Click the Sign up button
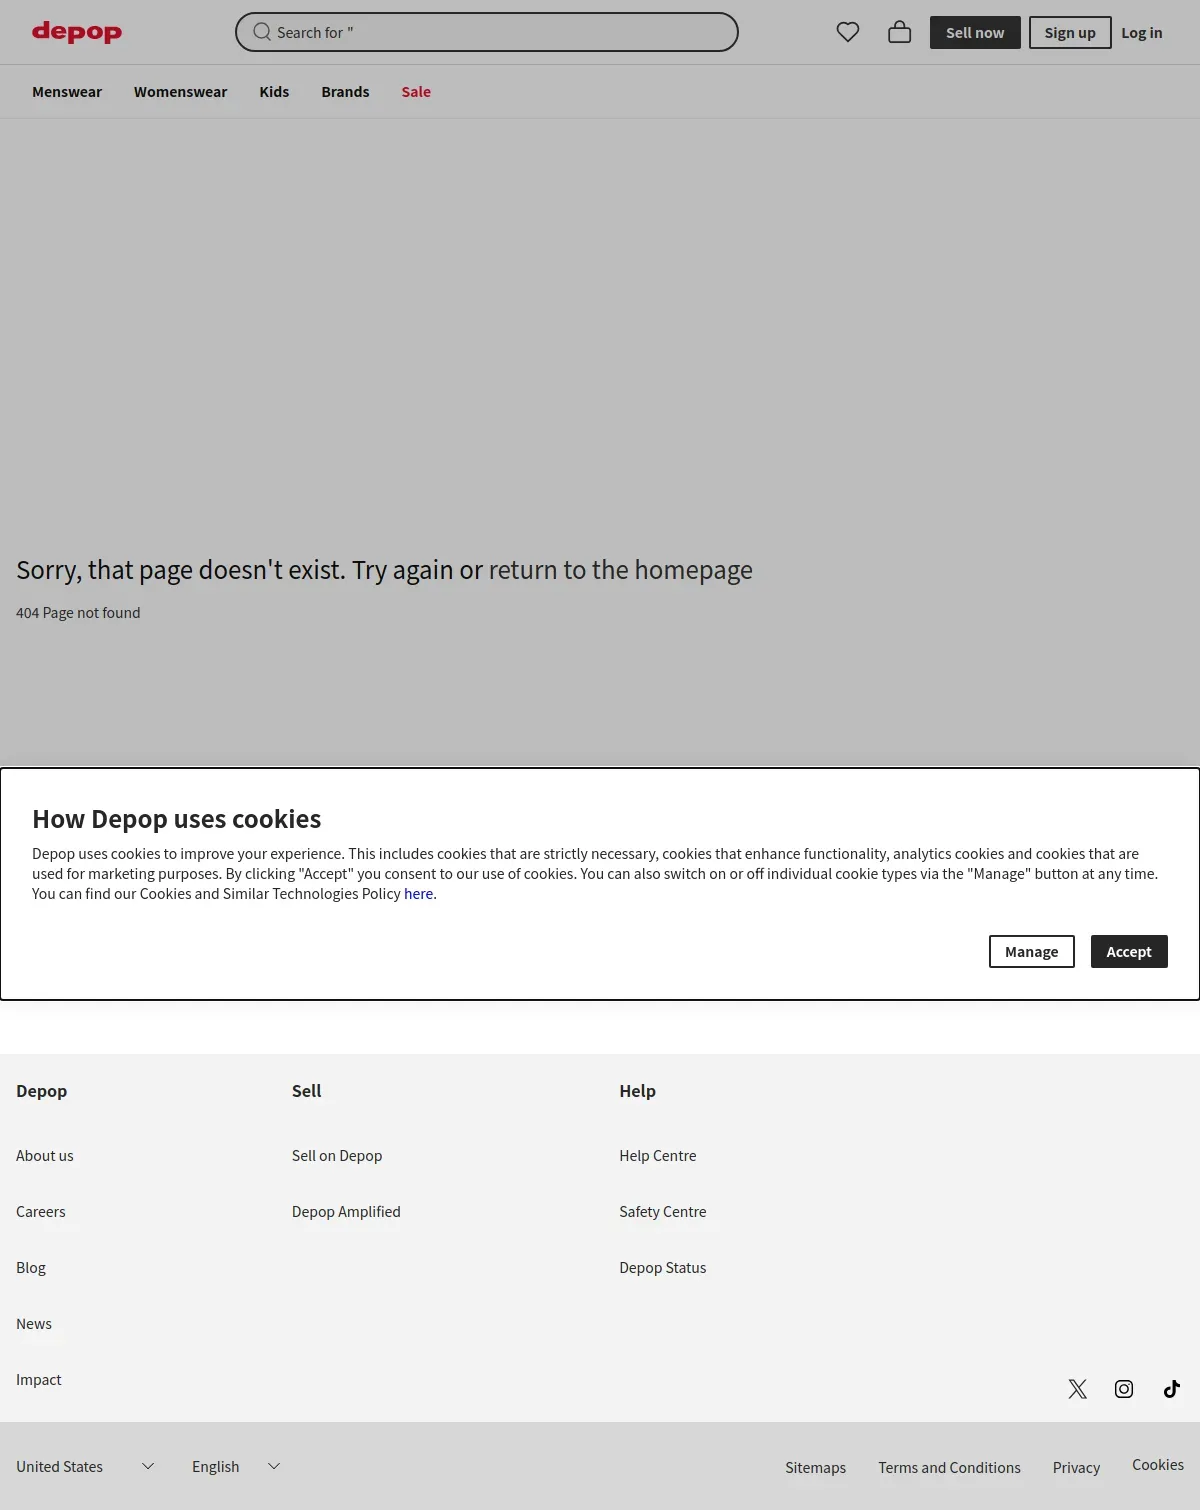This screenshot has height=1510, width=1200. (x=1070, y=32)
